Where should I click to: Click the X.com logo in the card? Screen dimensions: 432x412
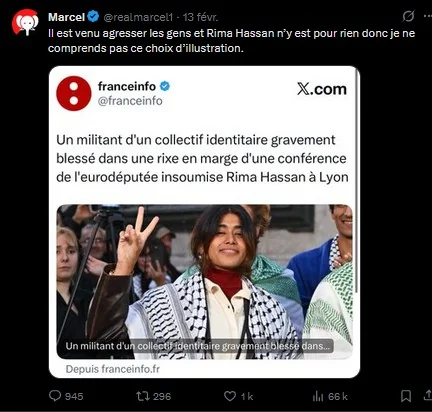[322, 89]
